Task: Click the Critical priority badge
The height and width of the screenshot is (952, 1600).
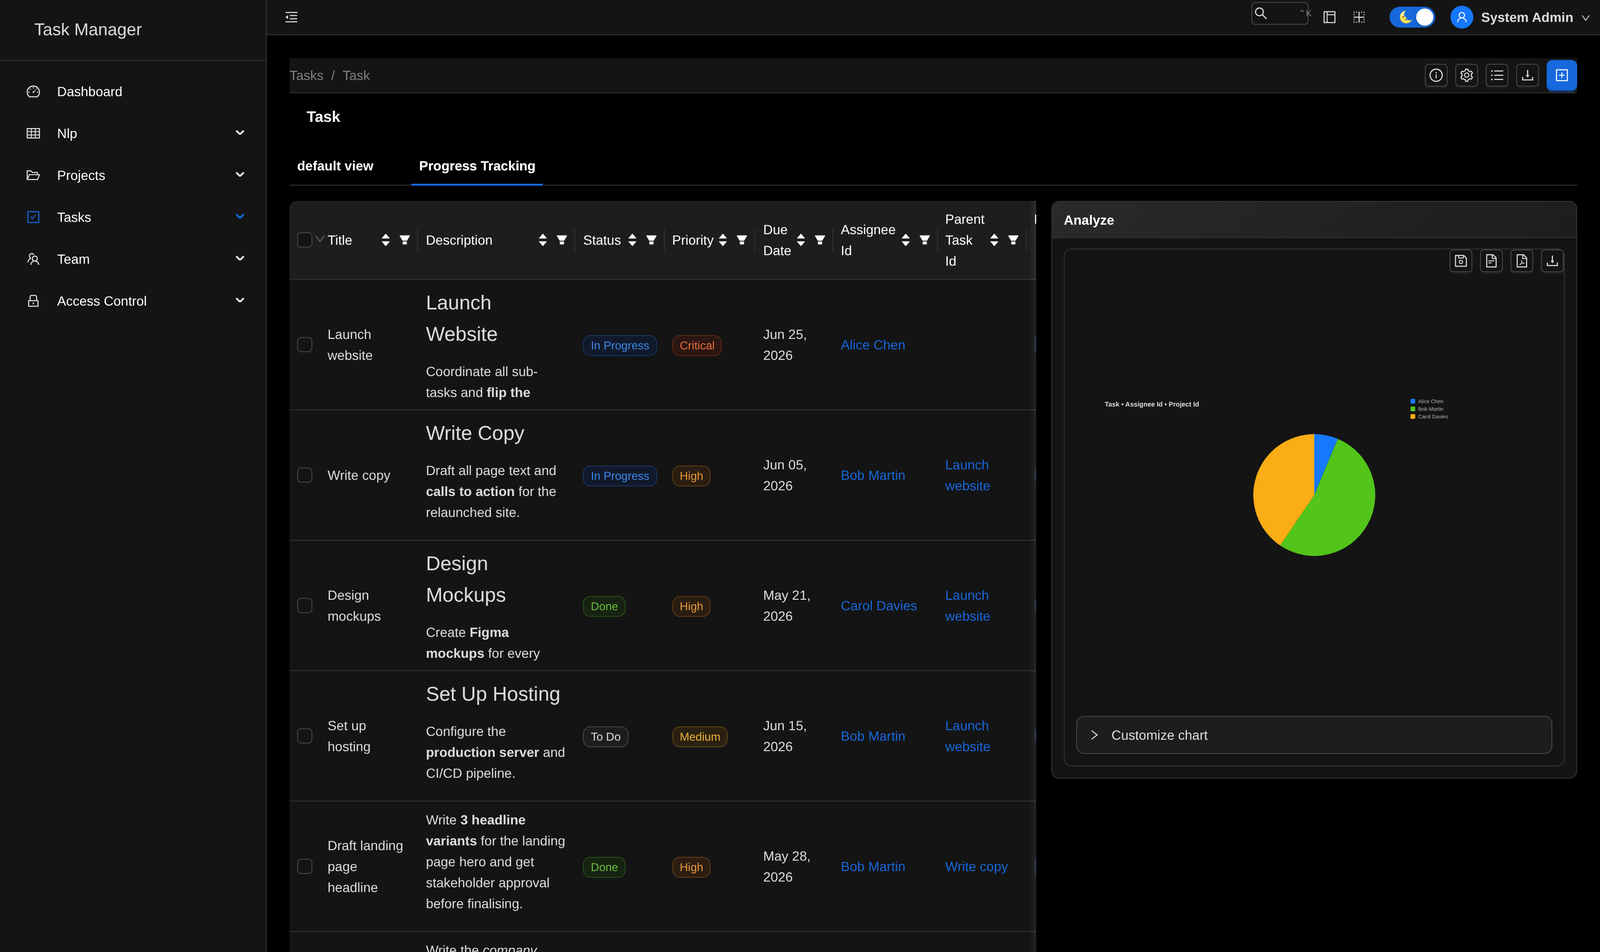Action: coord(697,345)
